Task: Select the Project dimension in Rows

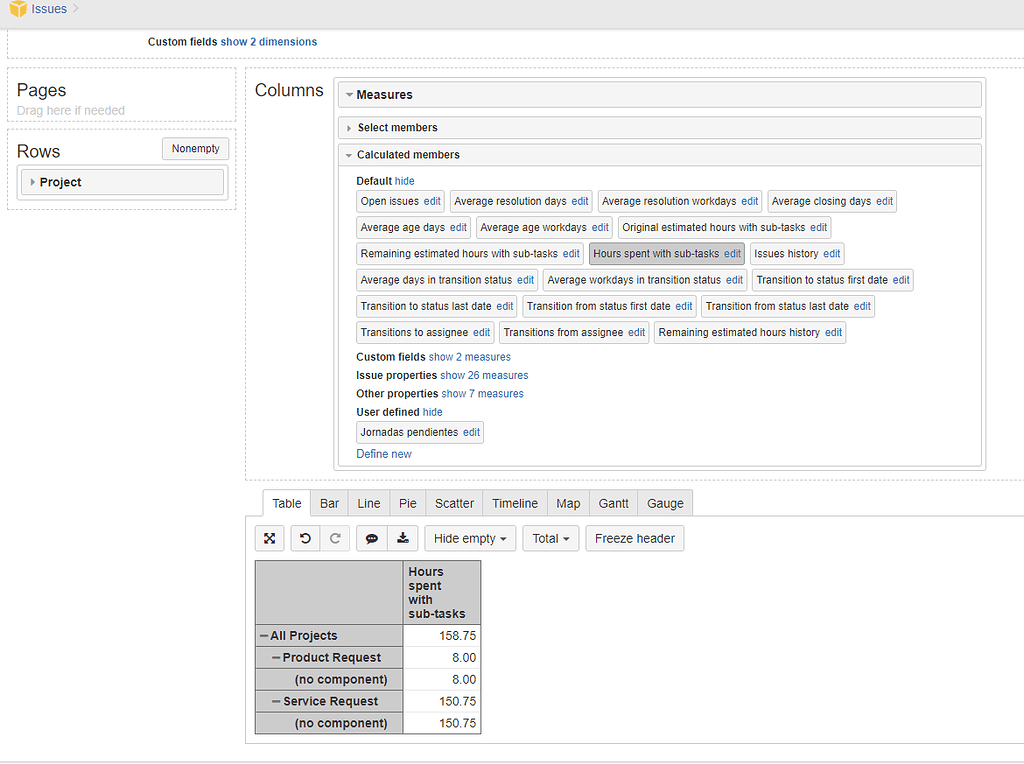Action: (120, 182)
